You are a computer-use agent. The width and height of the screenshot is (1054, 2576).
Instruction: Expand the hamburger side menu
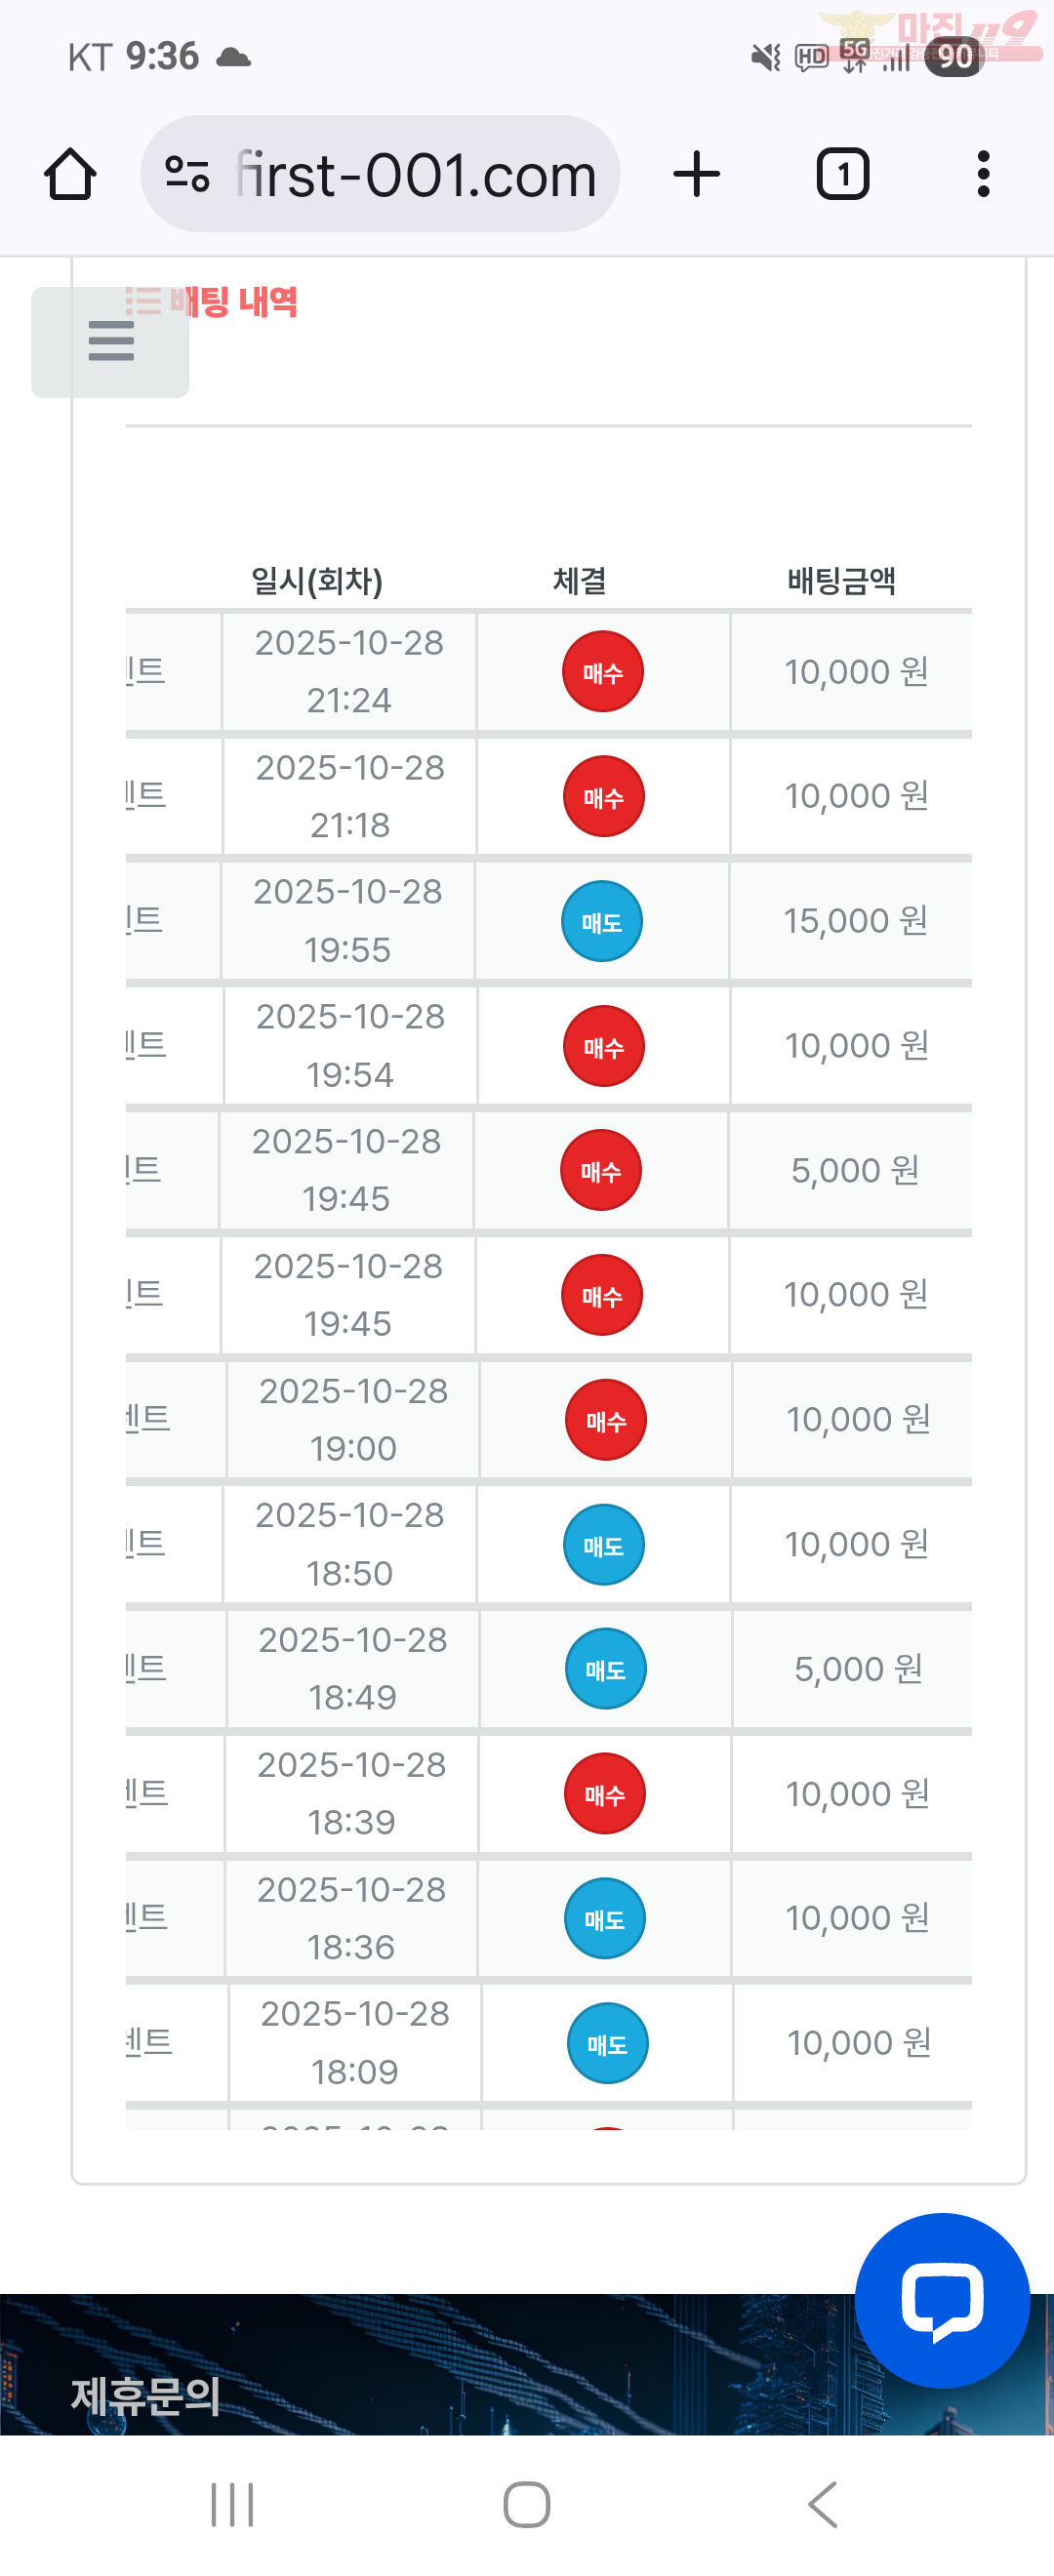110,341
